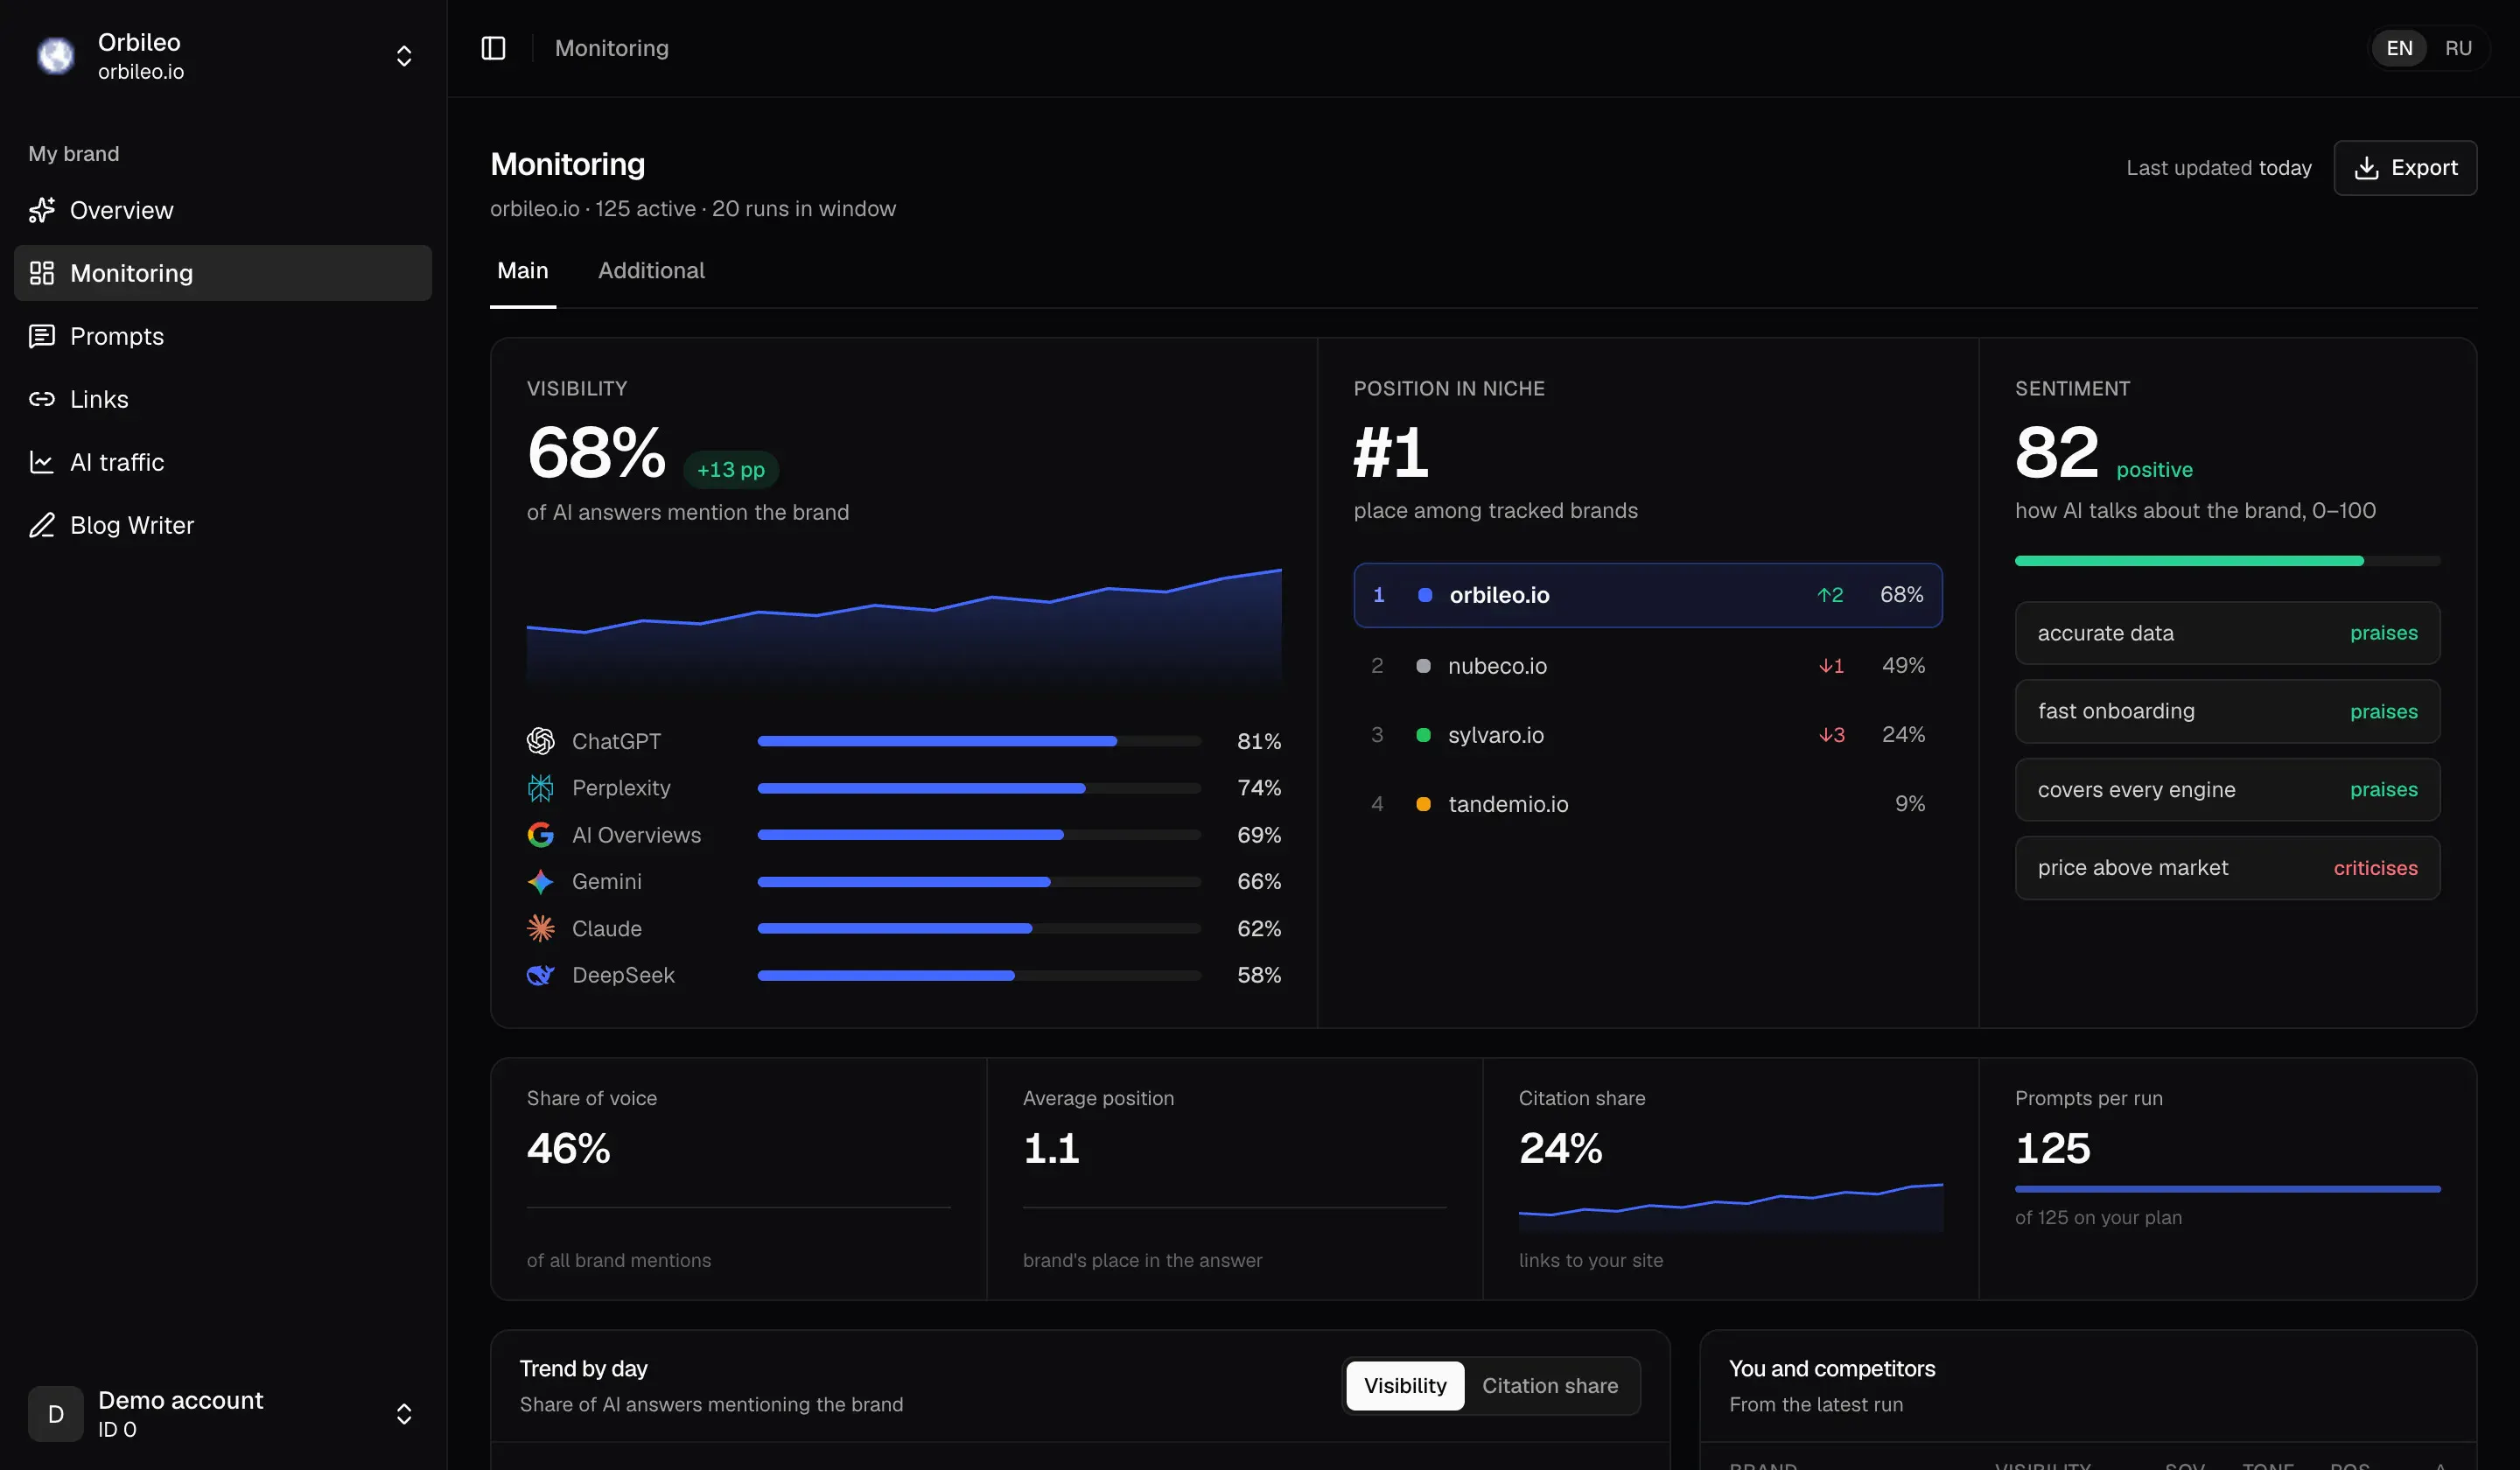
Task: Click the gray dot beside nubeco.io
Action: pyautogui.click(x=1423, y=666)
